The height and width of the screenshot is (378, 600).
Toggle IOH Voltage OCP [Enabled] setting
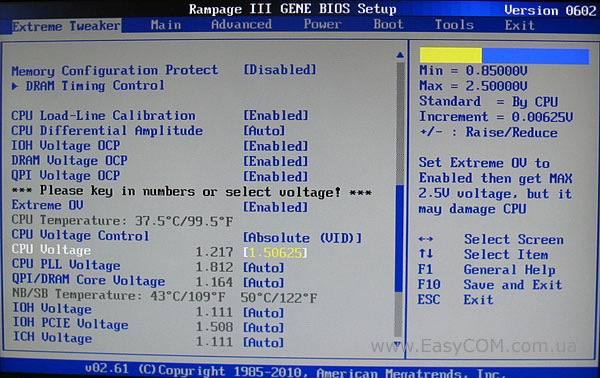276,146
